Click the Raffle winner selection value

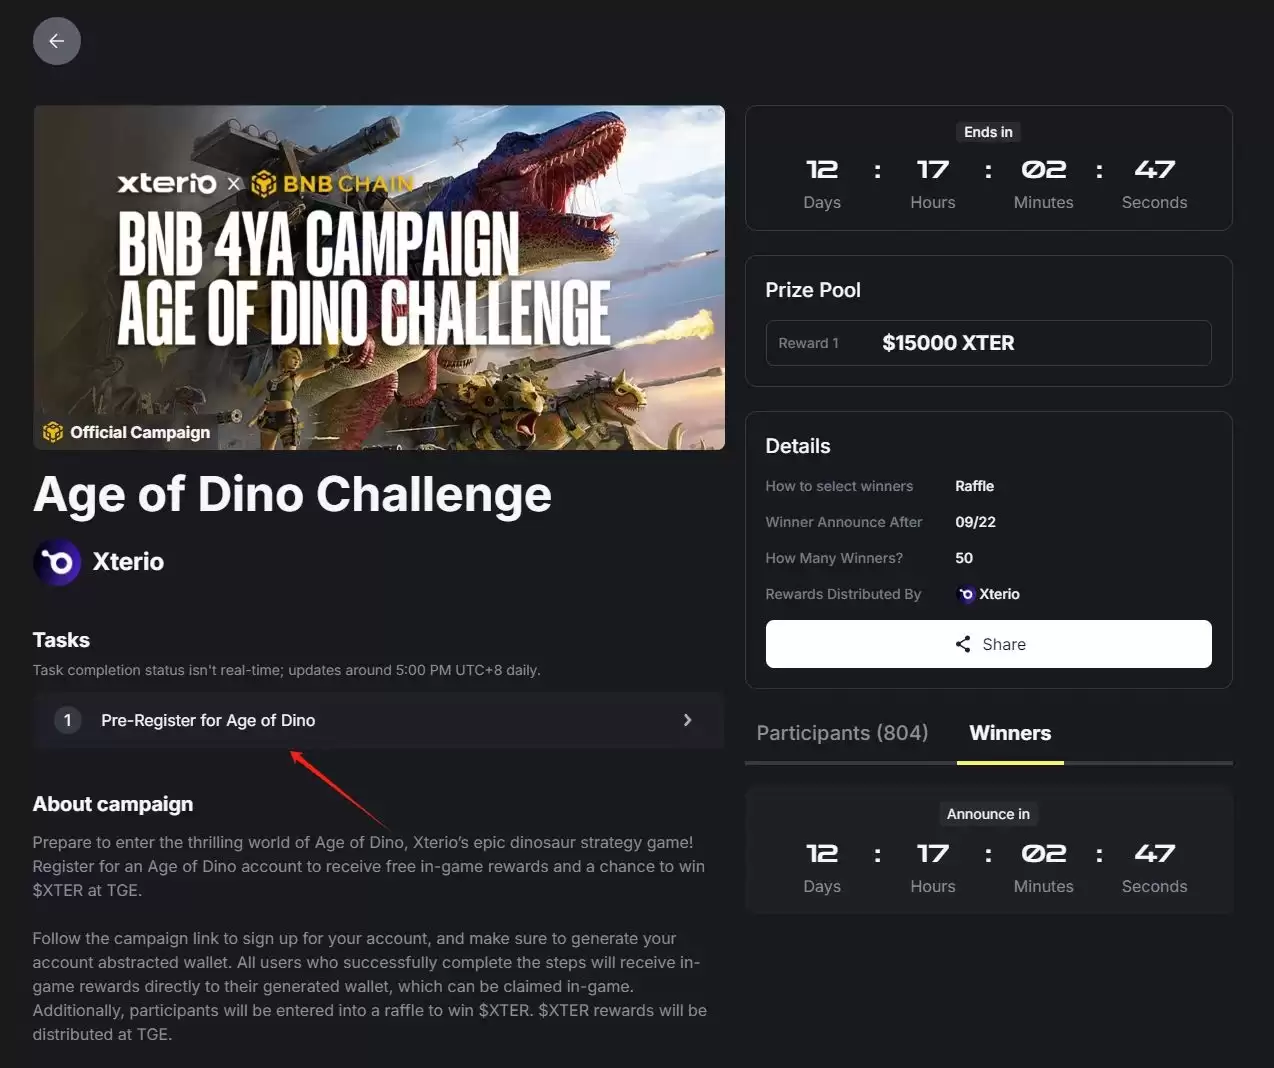pos(974,486)
